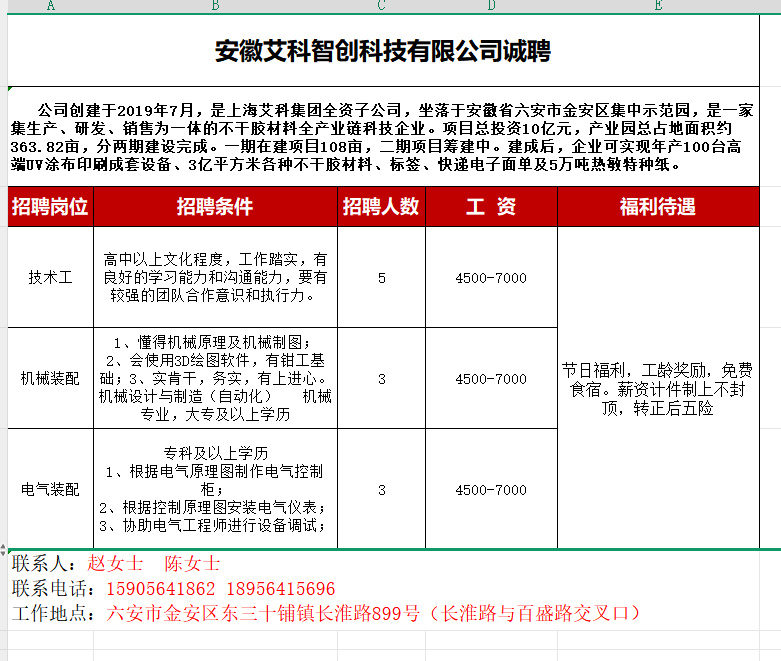Click the salary cell in 电气装配 row

[x=490, y=490]
